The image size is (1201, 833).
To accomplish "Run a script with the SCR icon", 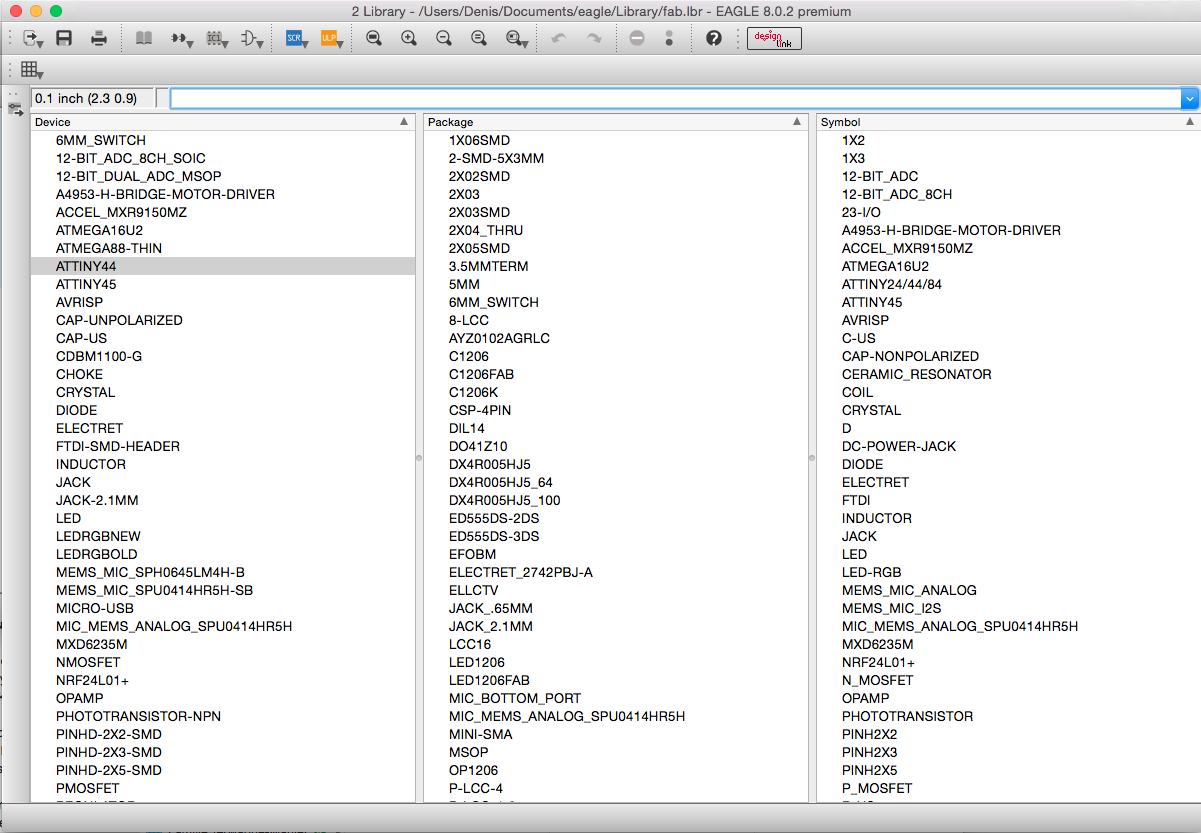I will [x=297, y=39].
